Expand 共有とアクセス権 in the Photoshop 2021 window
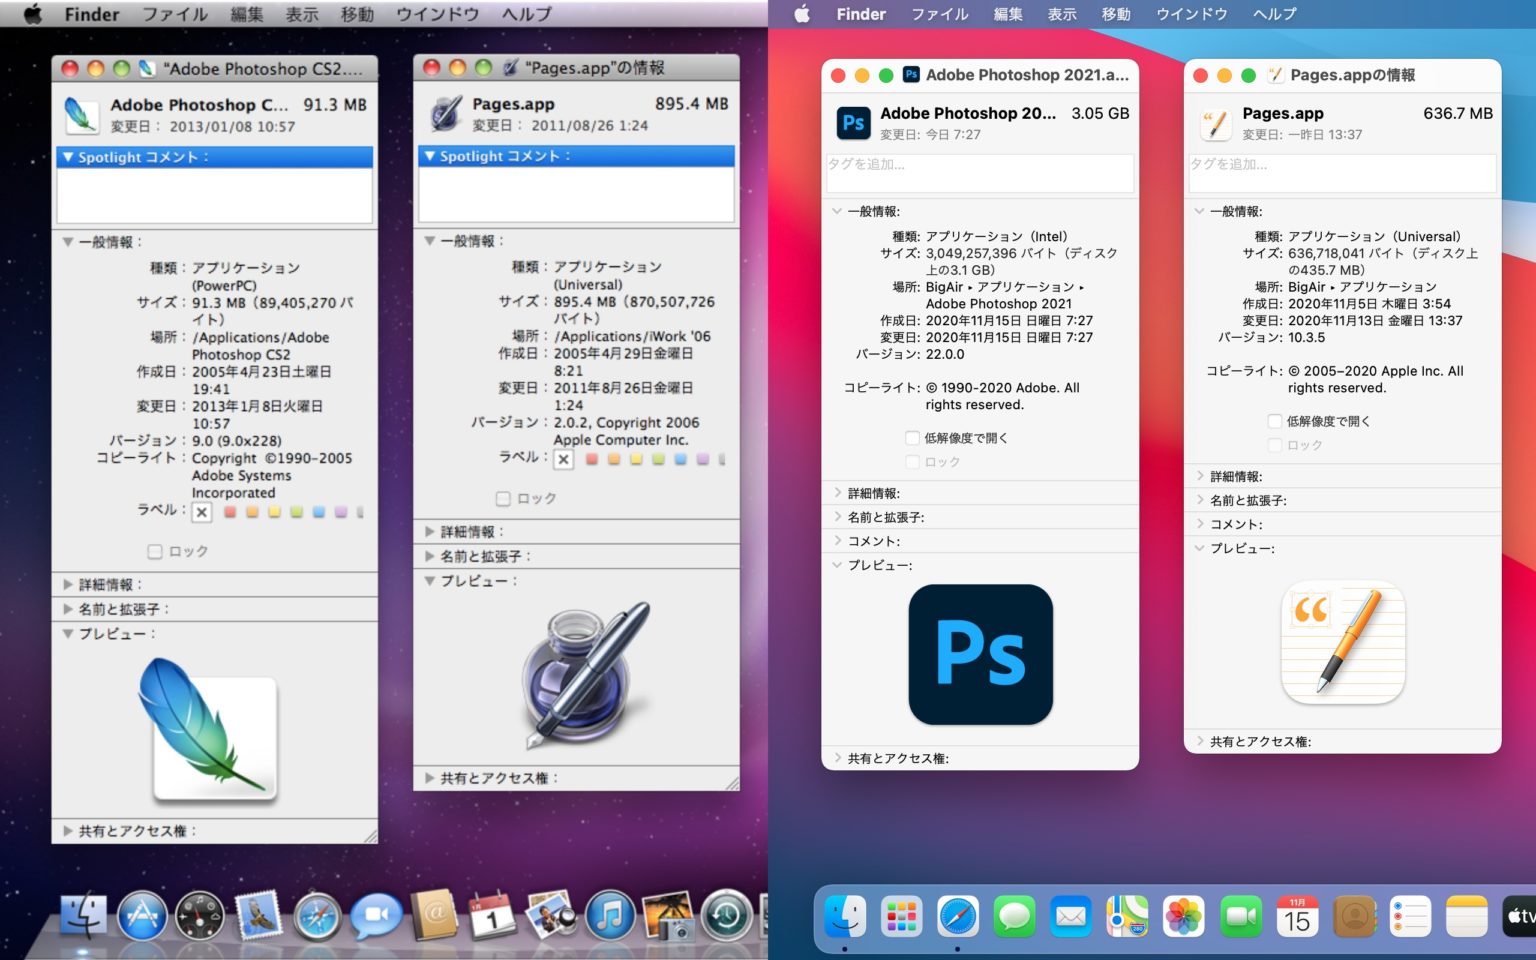 (x=838, y=758)
